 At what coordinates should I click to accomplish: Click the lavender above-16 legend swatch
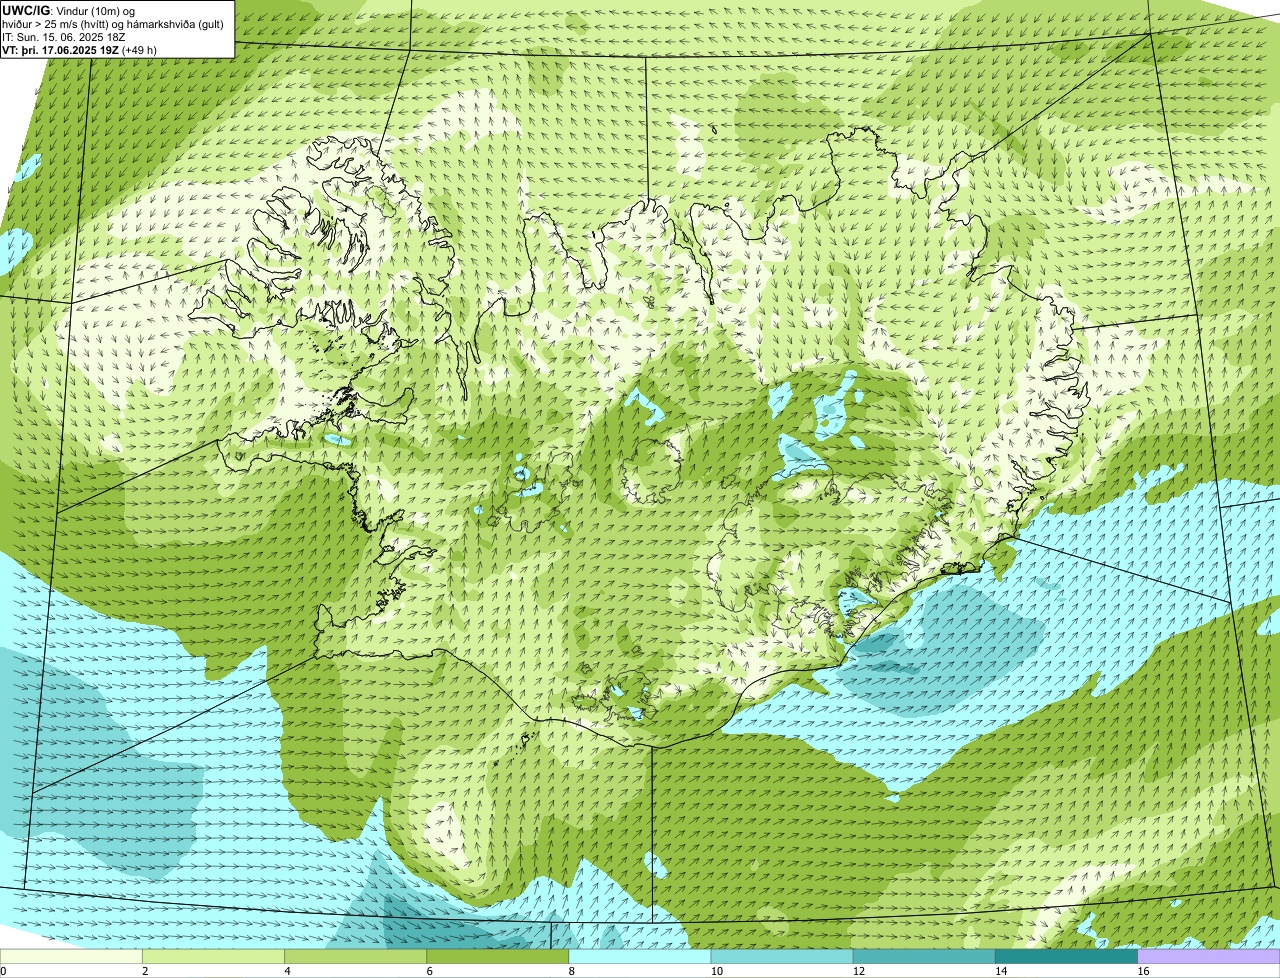pyautogui.click(x=1208, y=957)
